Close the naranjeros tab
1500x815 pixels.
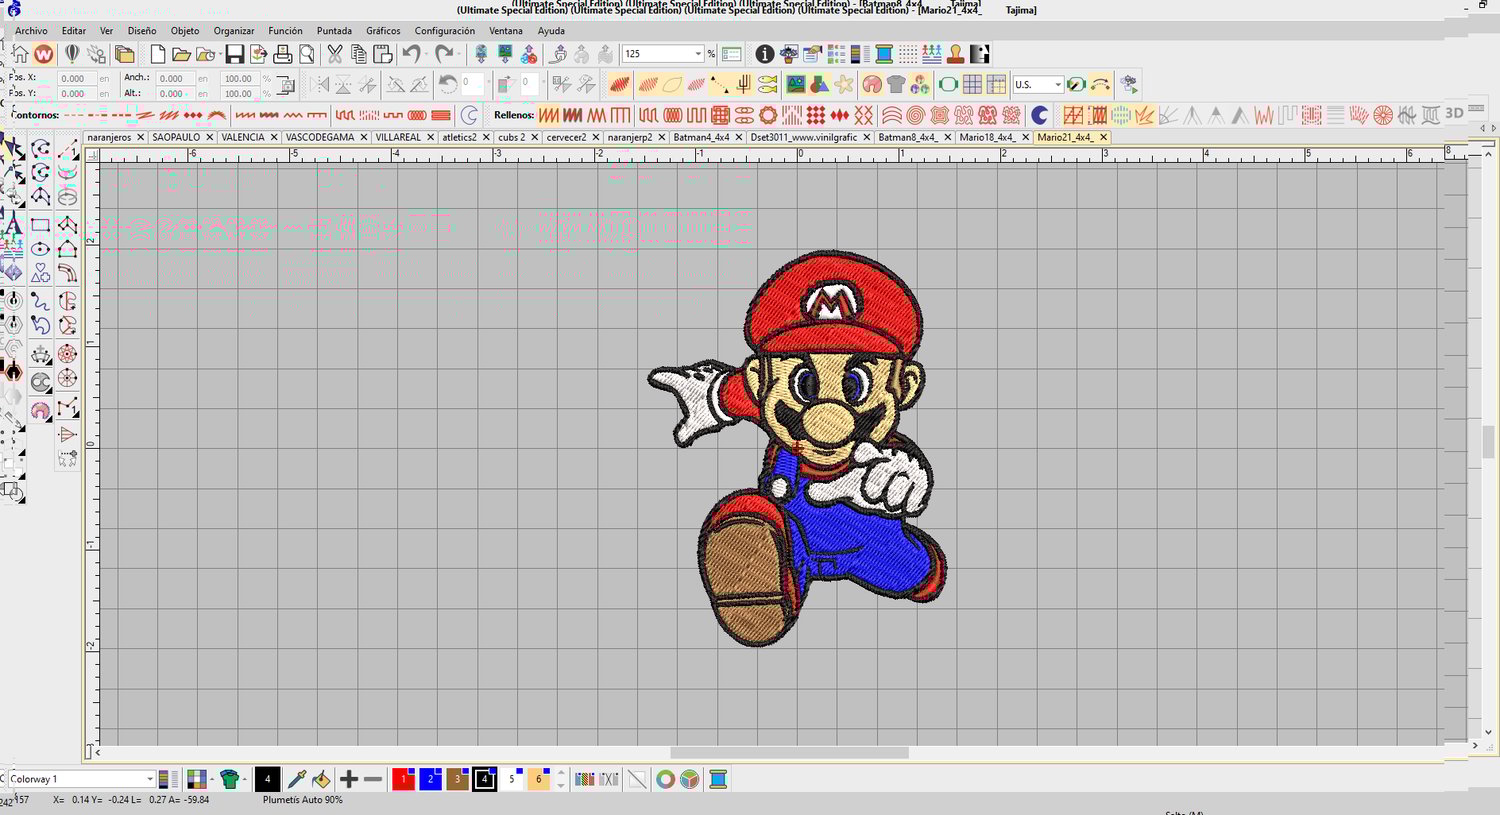pos(140,137)
